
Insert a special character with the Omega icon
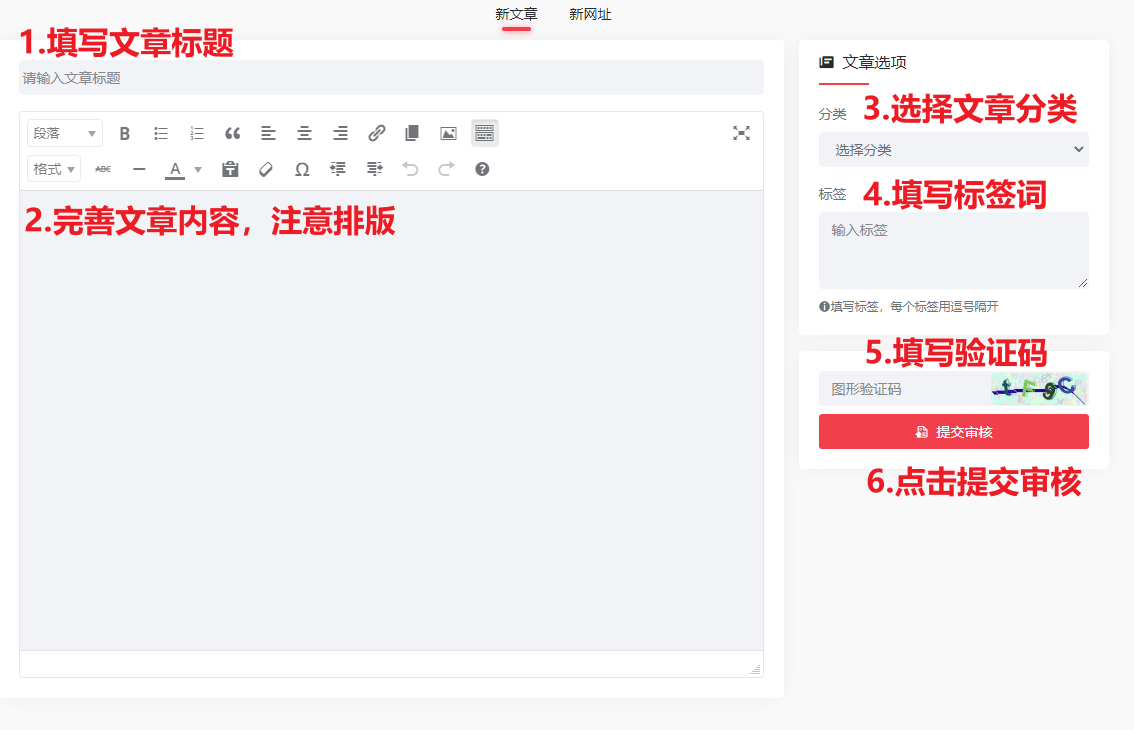tap(302, 169)
